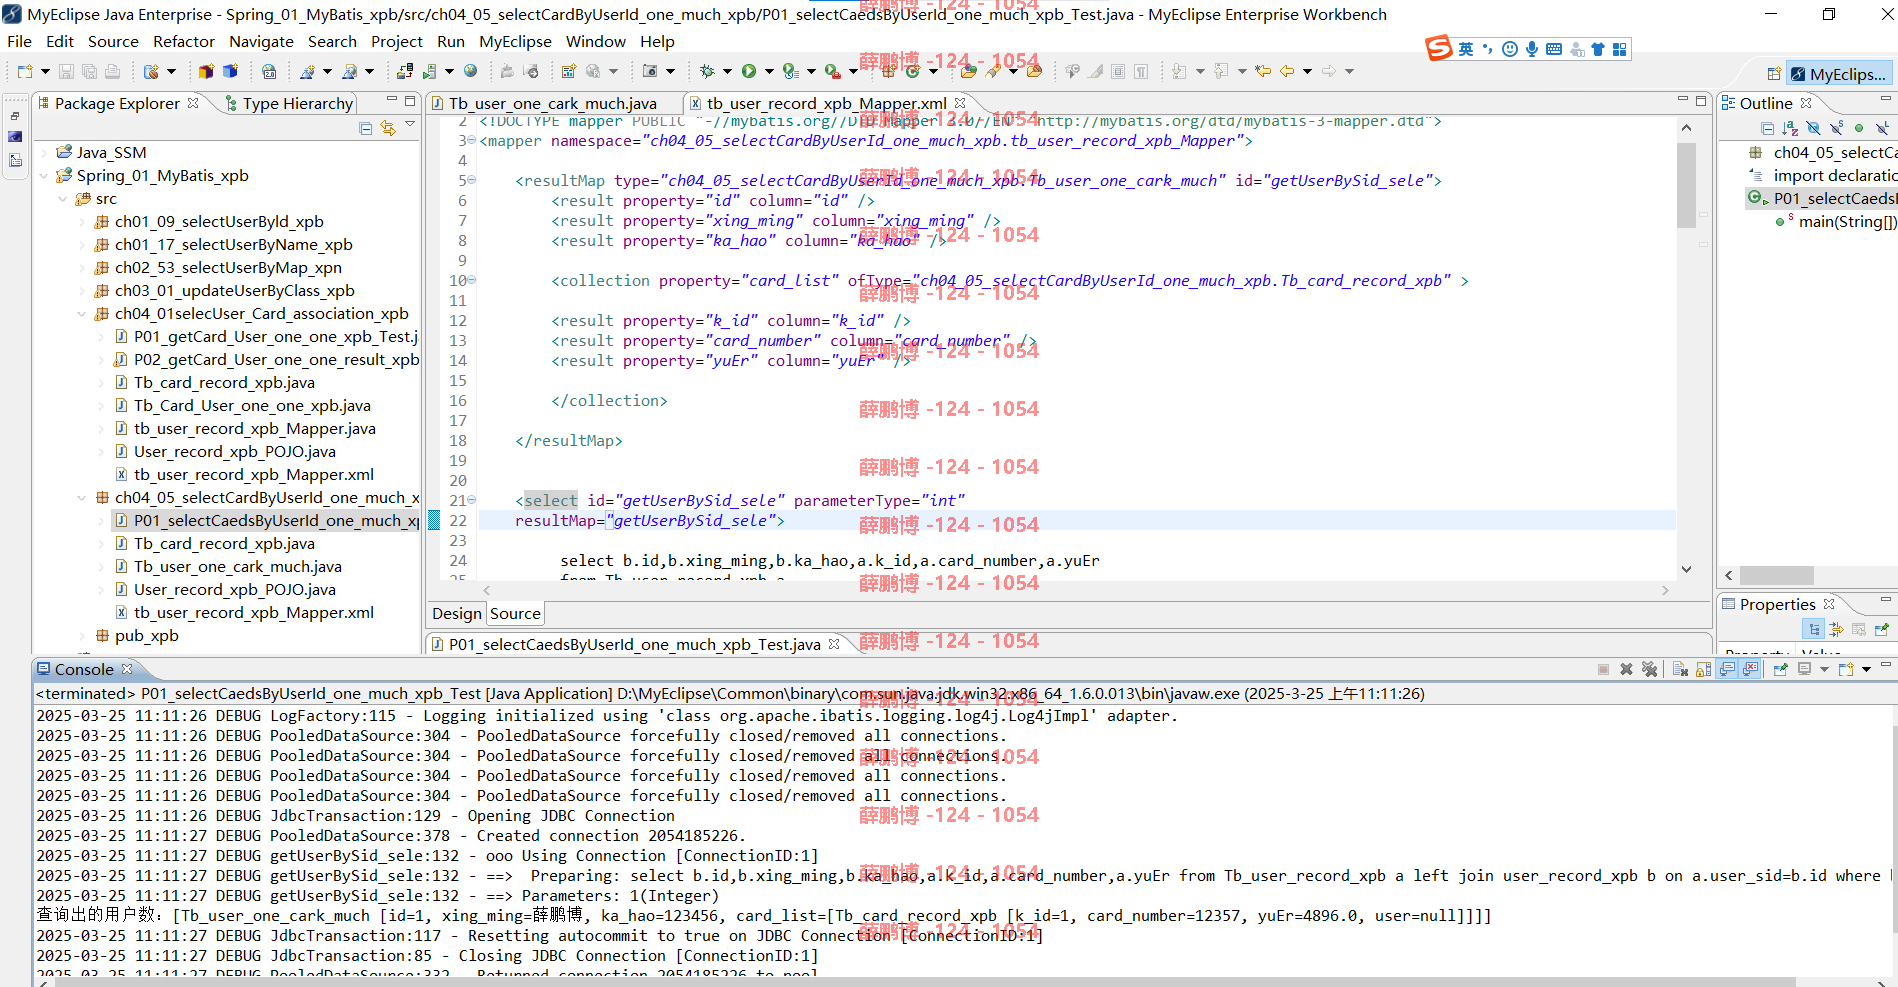Toggle Hide Static Members in Outline
1898x987 pixels.
(1836, 128)
